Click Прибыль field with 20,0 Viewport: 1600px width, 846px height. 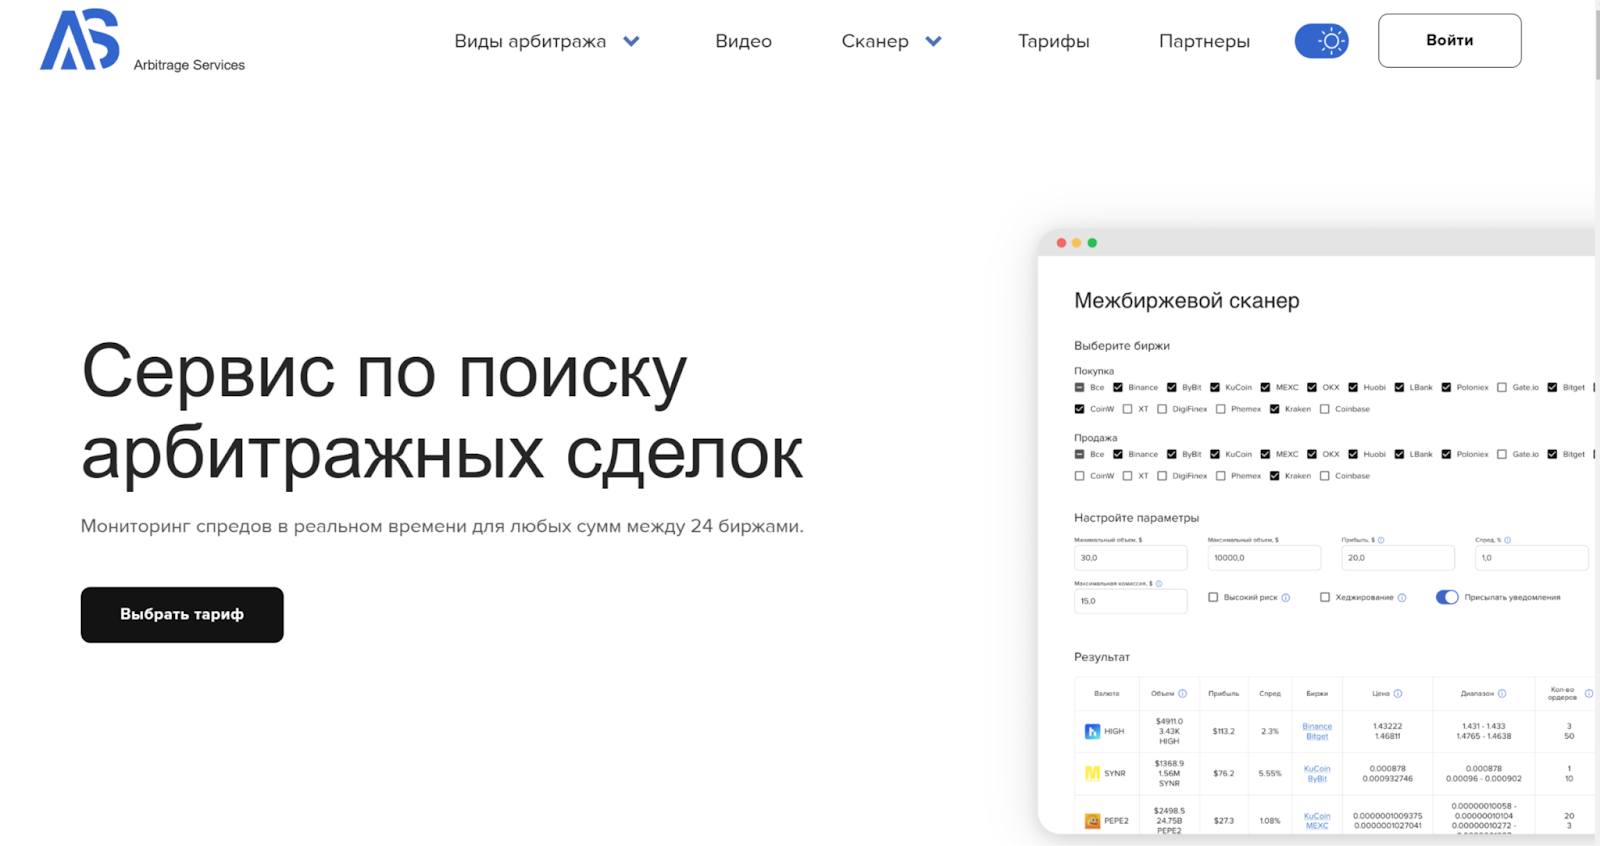pos(1398,558)
